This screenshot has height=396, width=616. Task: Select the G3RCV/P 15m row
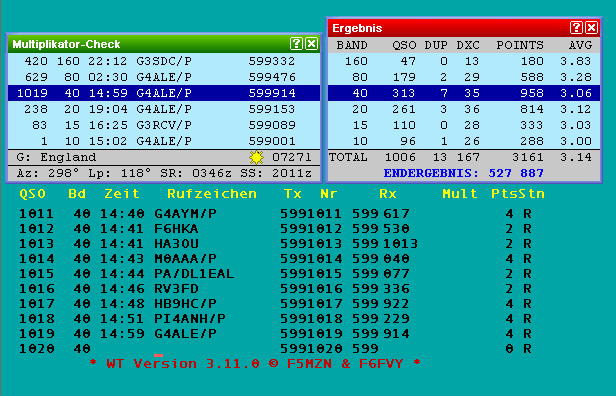(164, 125)
